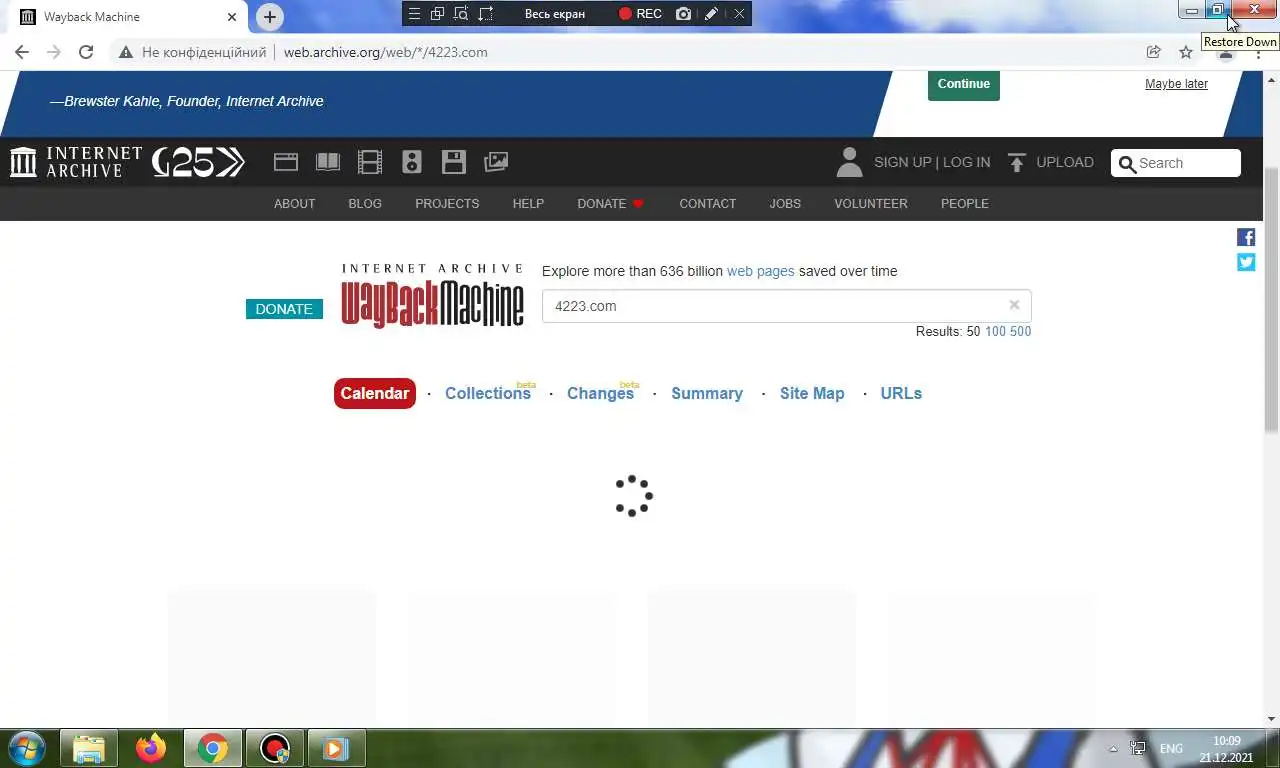This screenshot has width=1280, height=768.
Task: Reload the current page
Action: point(86,52)
